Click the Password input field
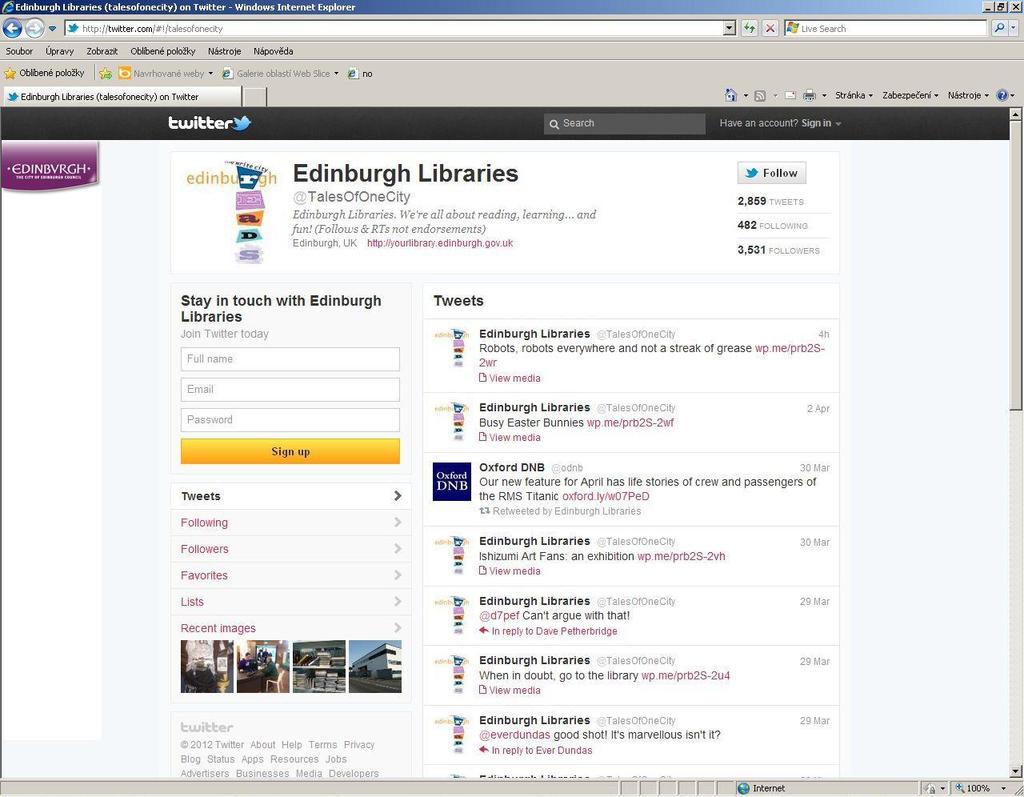 (290, 420)
